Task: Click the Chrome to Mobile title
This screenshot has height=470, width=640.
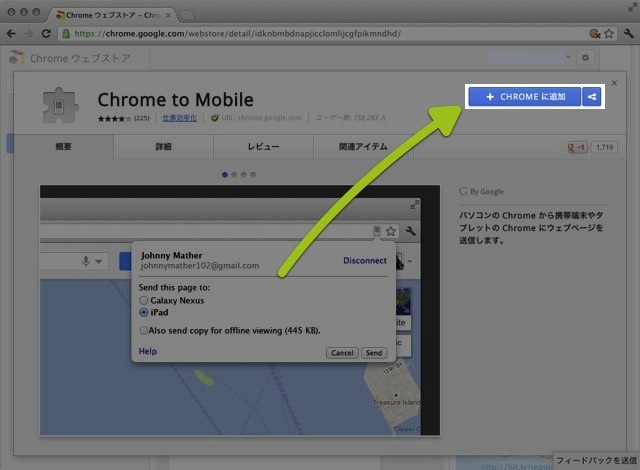Action: pyautogui.click(x=176, y=100)
